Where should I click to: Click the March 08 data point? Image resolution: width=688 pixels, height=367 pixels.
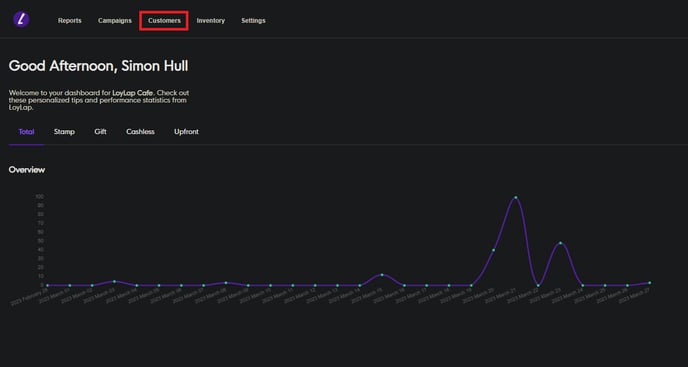pyautogui.click(x=226, y=283)
